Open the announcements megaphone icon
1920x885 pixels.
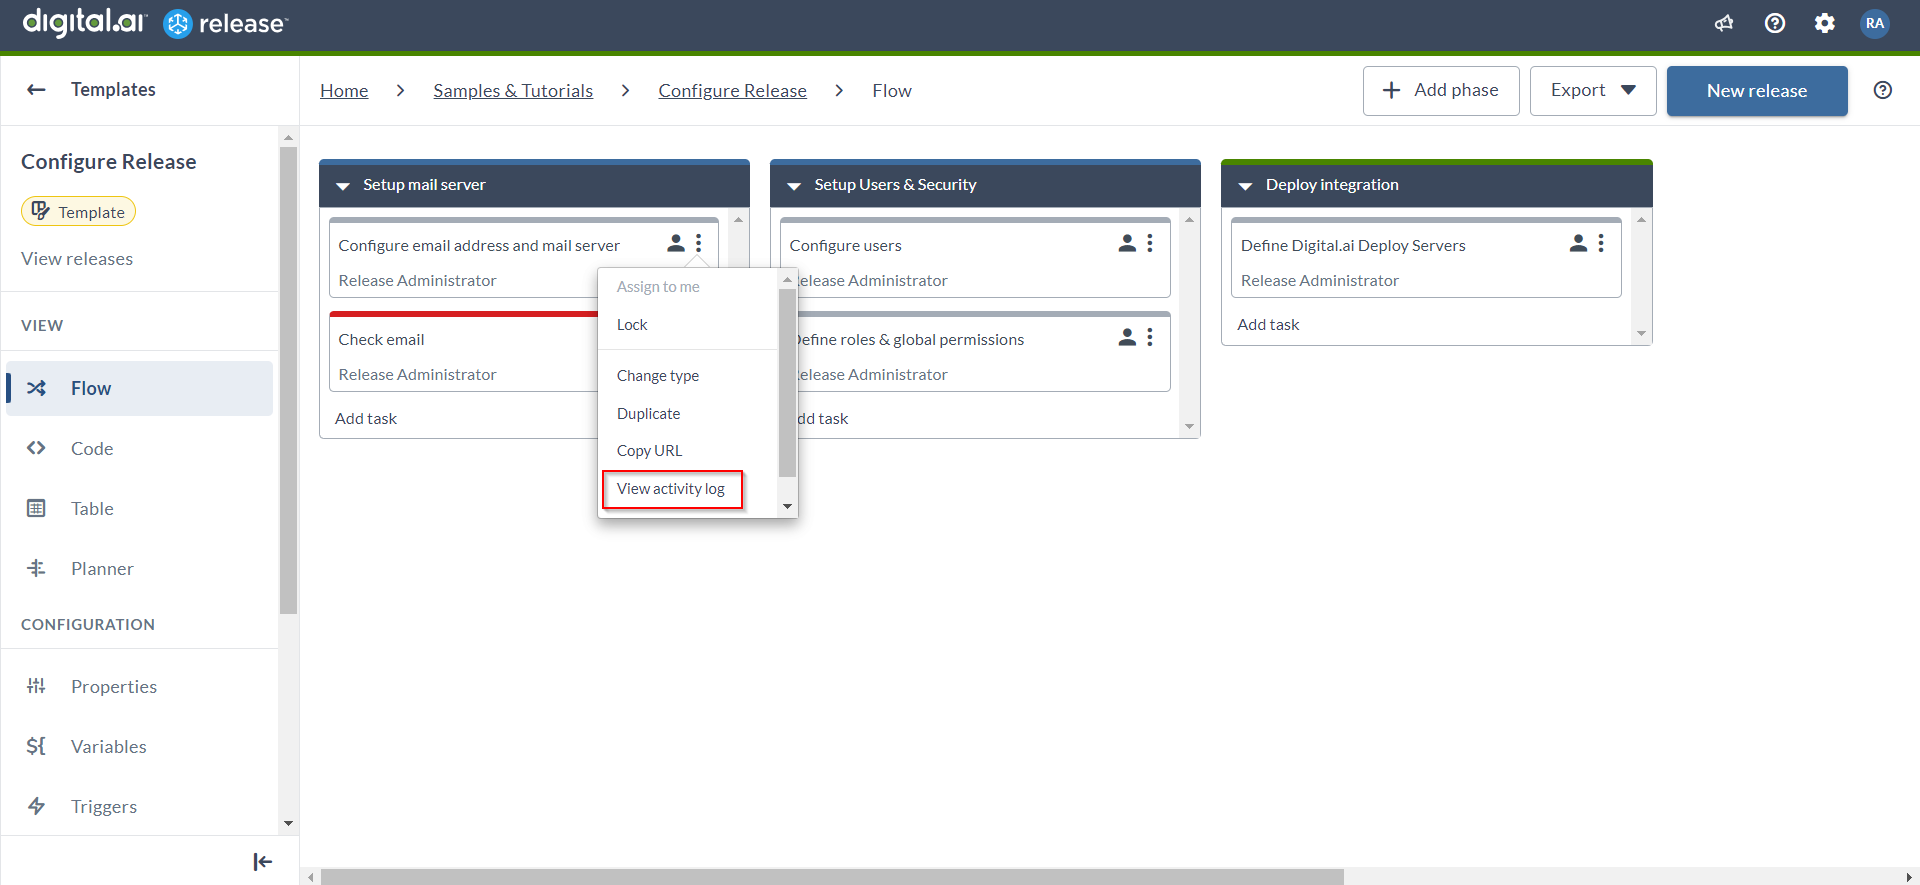pos(1724,23)
